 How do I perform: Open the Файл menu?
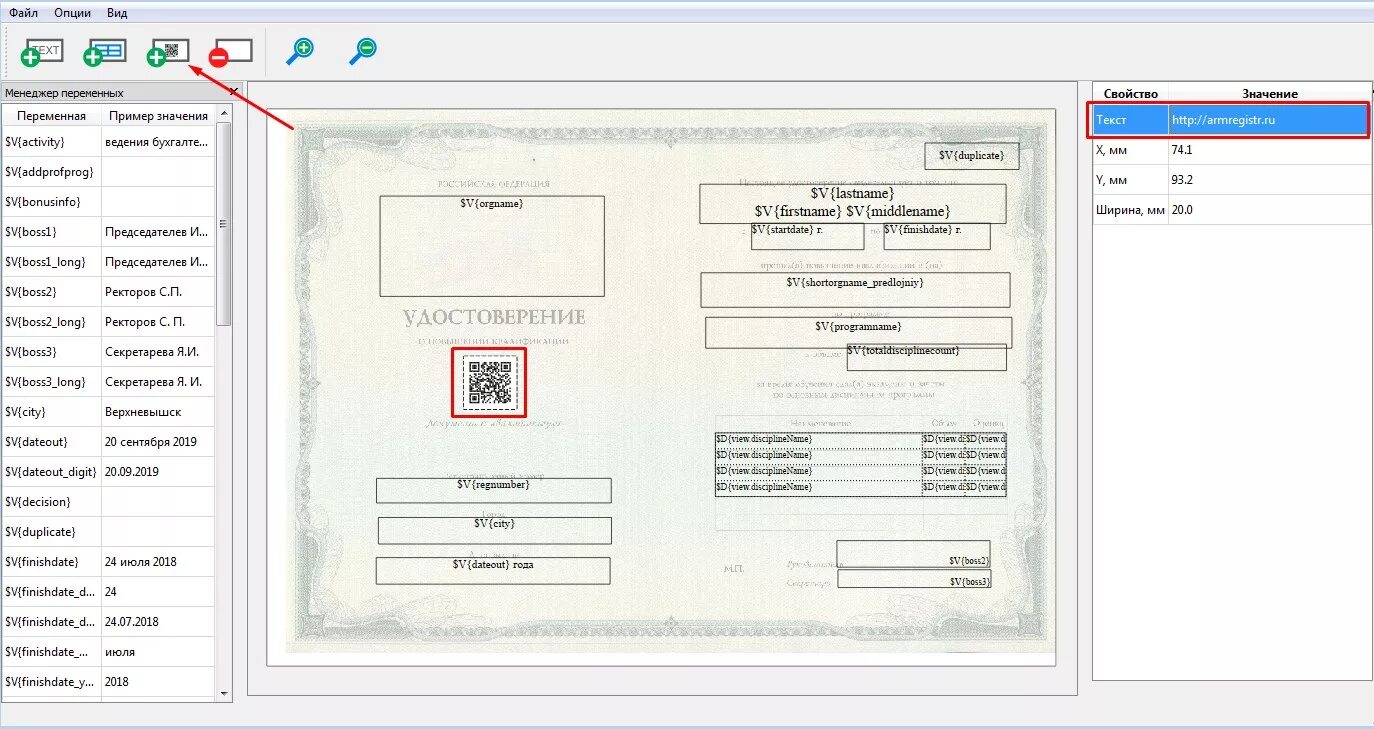(24, 13)
